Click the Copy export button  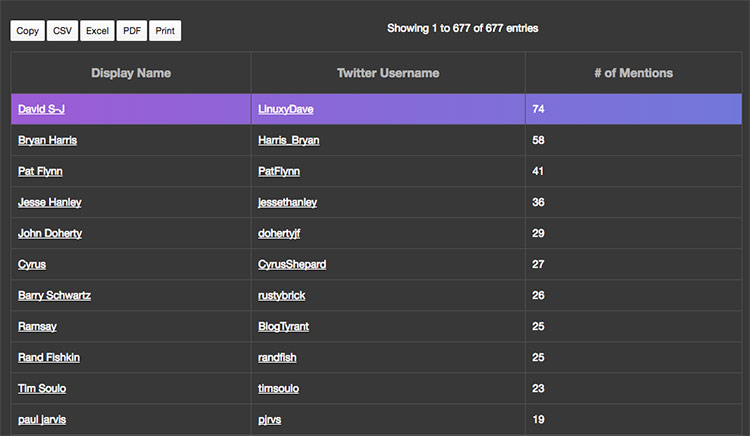[28, 31]
